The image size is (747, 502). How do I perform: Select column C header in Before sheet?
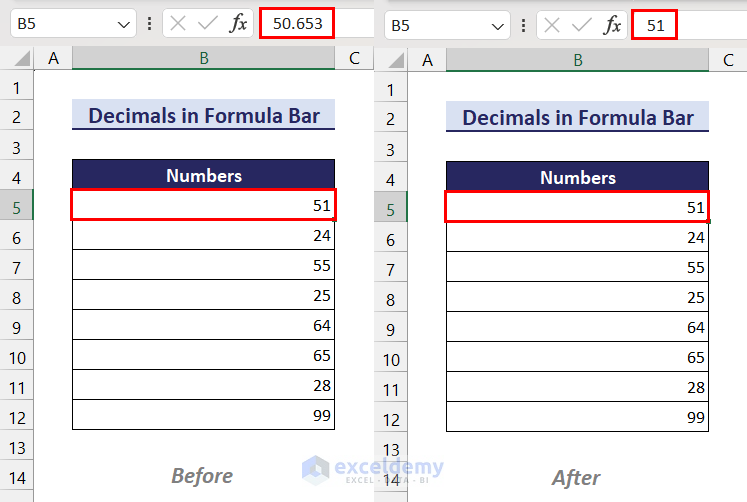pyautogui.click(x=354, y=59)
